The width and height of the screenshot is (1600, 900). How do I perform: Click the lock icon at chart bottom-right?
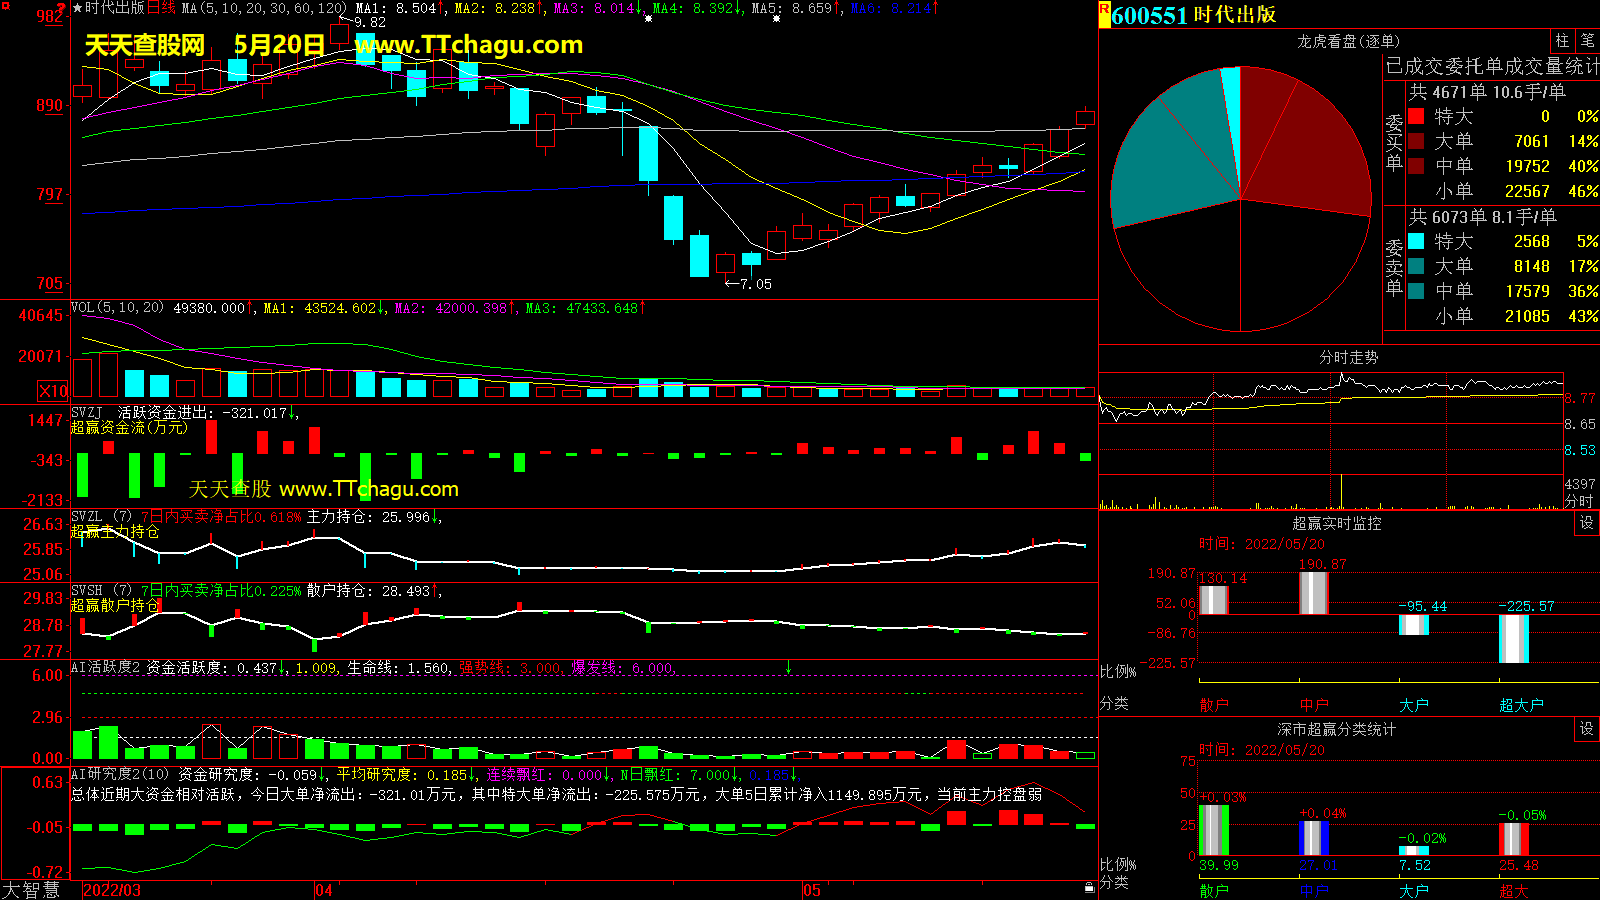(x=1089, y=887)
